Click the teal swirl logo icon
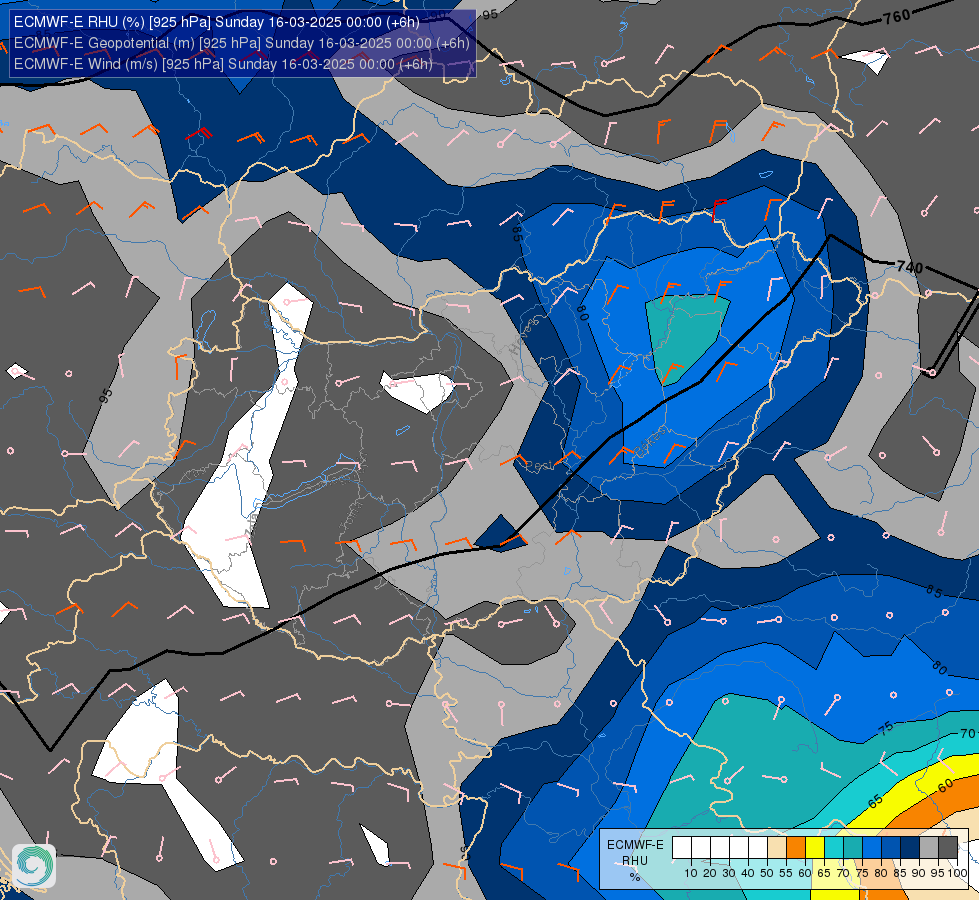 click(34, 866)
